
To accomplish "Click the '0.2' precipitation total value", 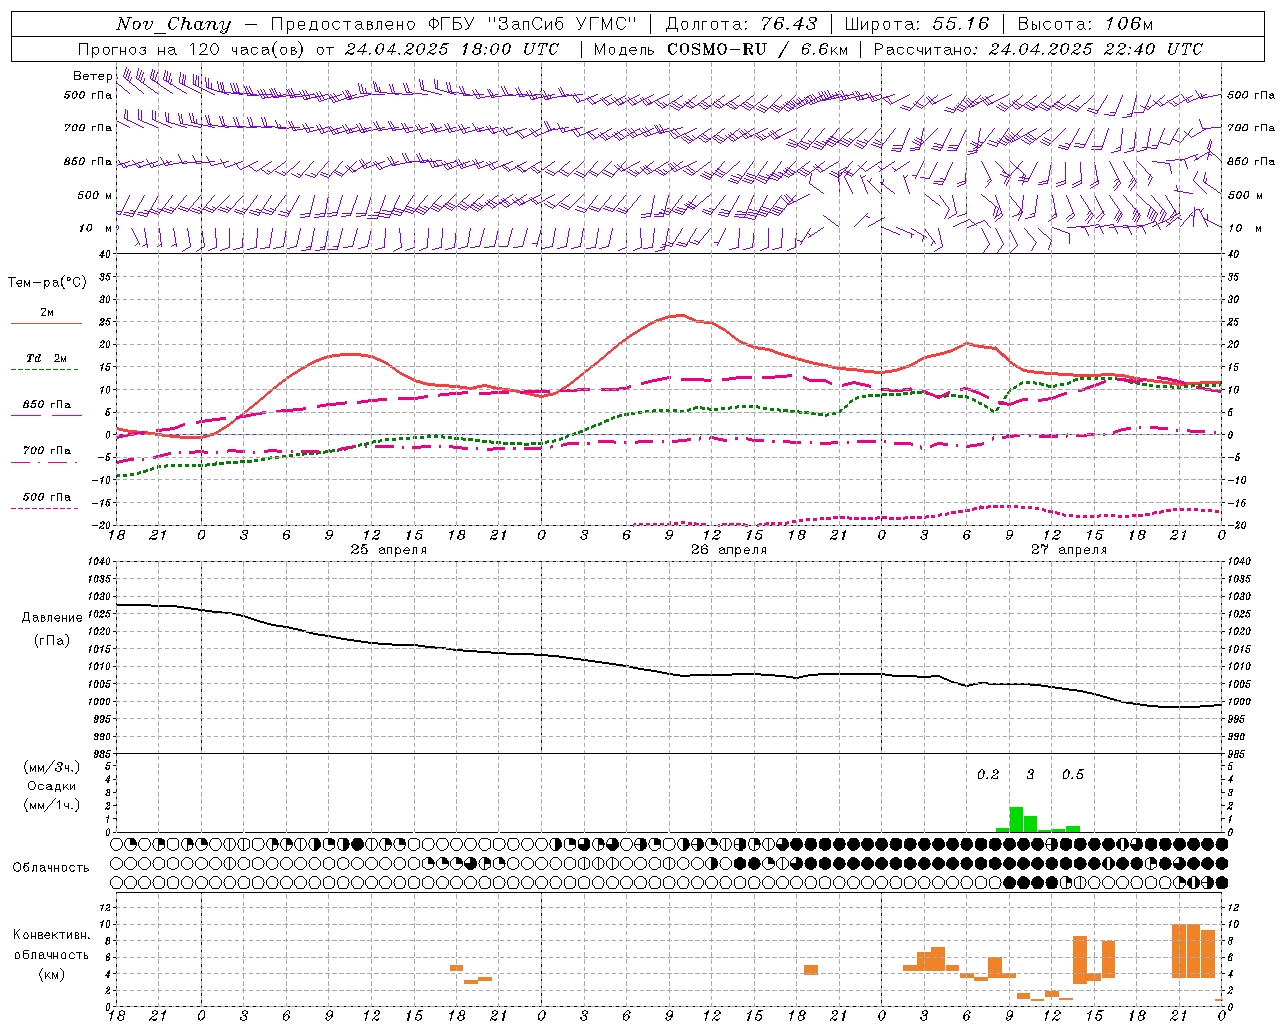I will [988, 775].
